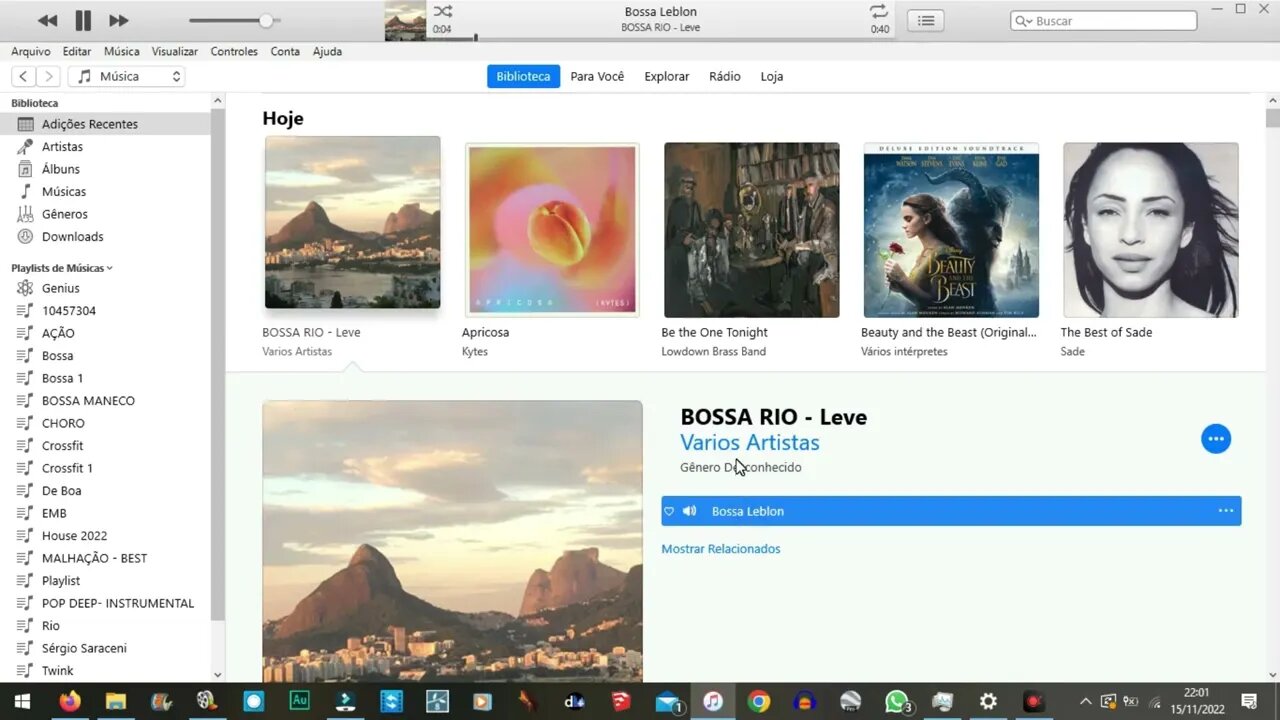1280x720 pixels.
Task: Go back with the back arrow
Action: (23, 76)
